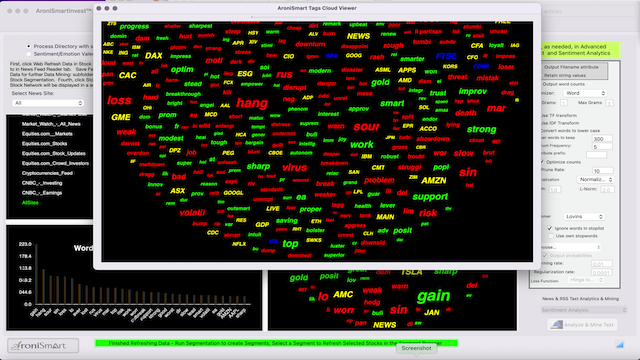Click Max Grams field showing 3
640x360 pixels.
click(609, 103)
